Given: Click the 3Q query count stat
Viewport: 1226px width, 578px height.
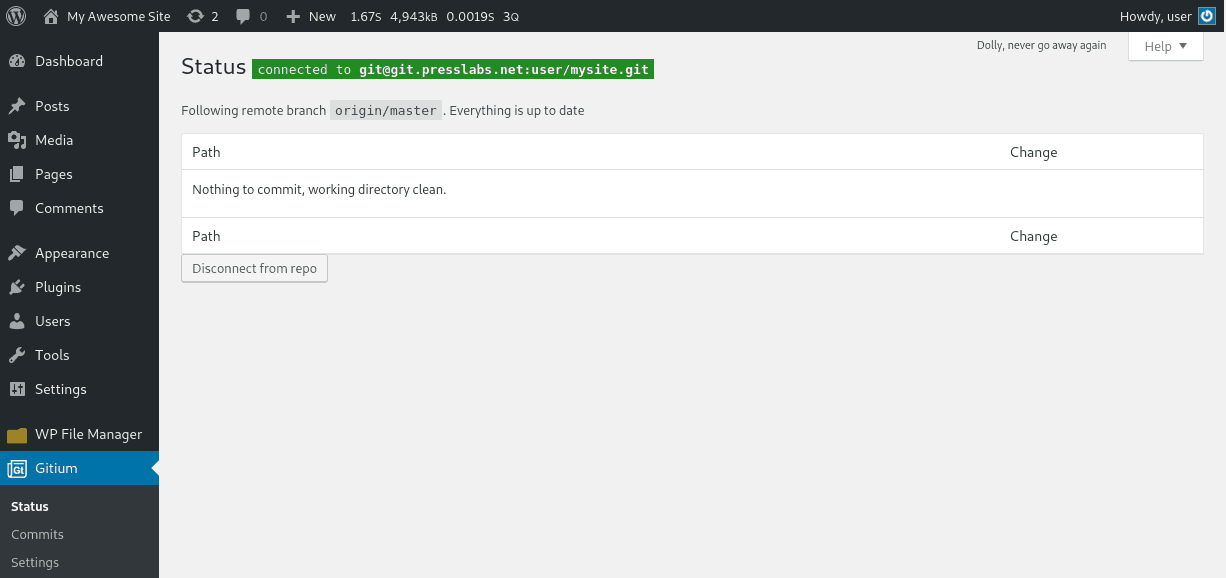Looking at the screenshot, I should 511,16.
